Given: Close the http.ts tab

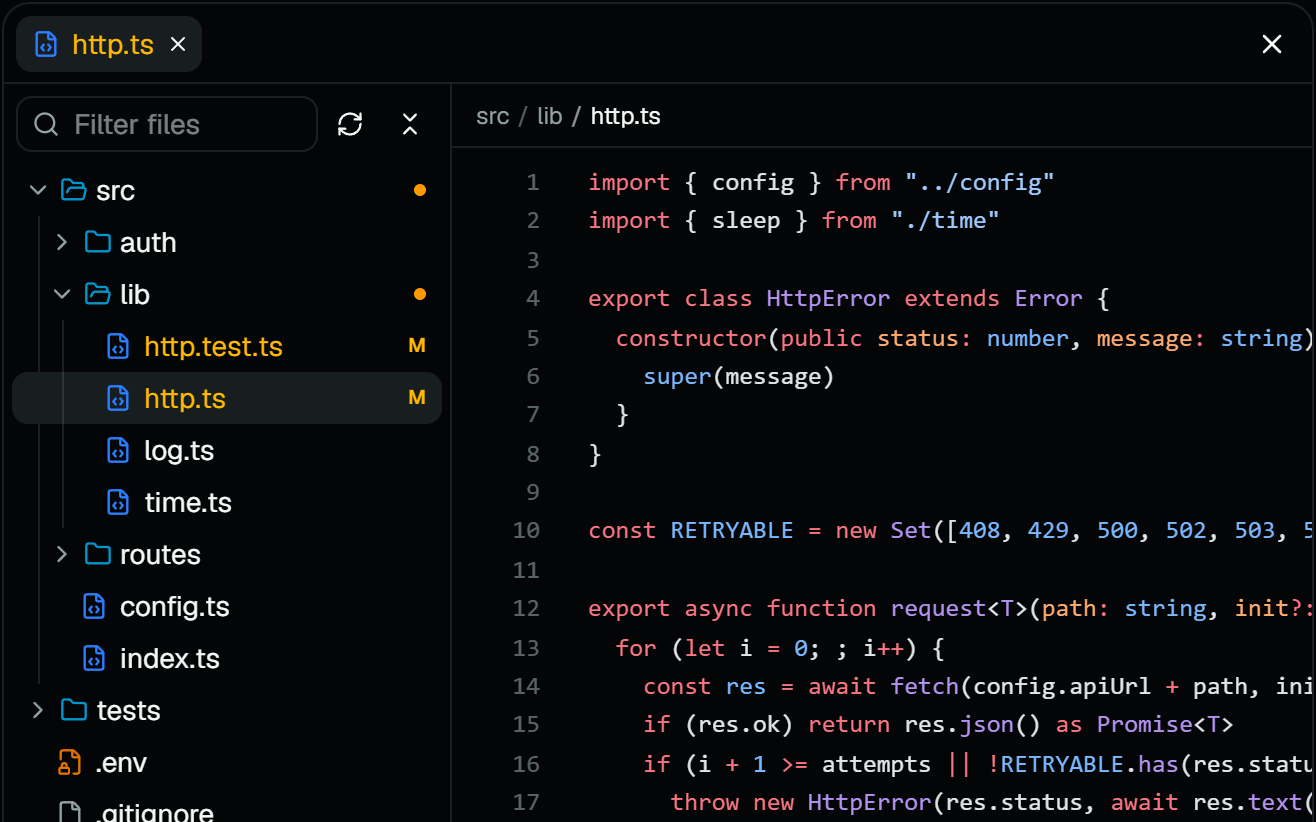Looking at the screenshot, I should [178, 44].
